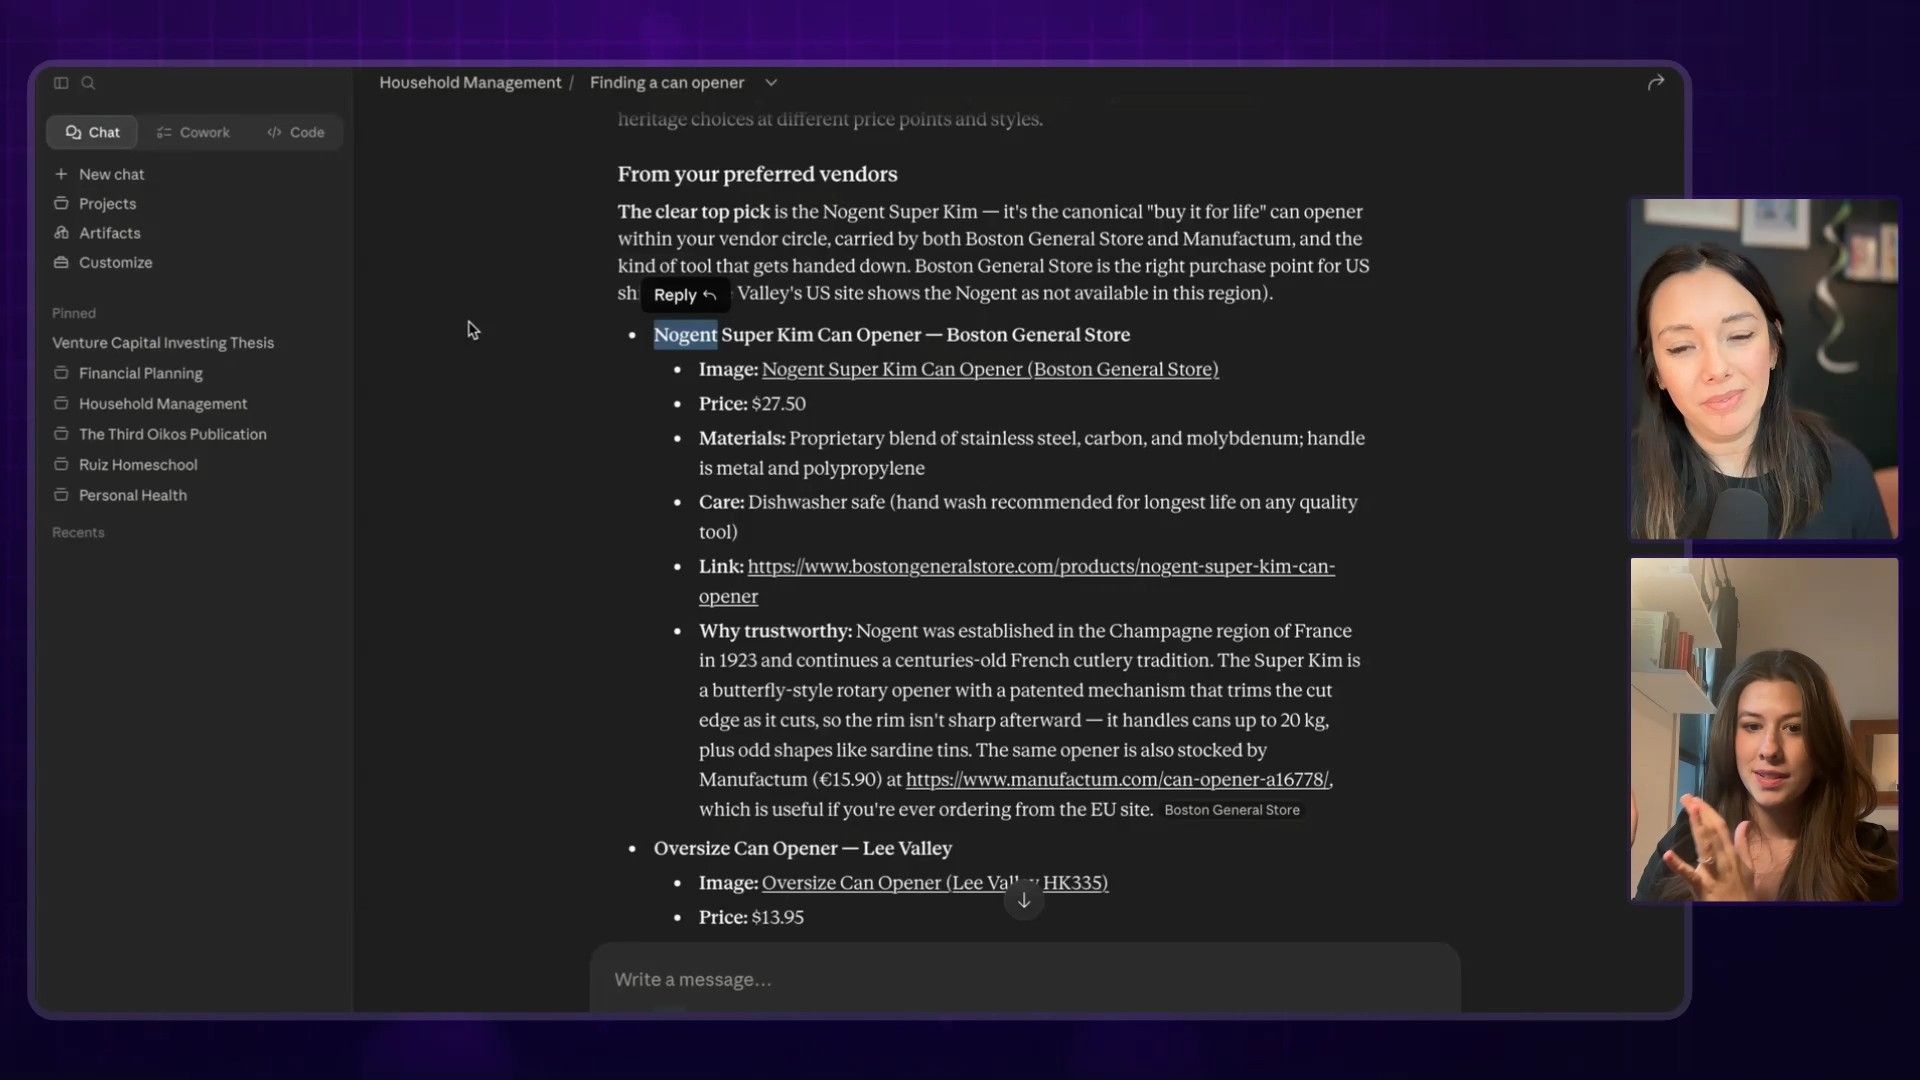Open Oversize Can Opener Lee Valley image link
The width and height of the screenshot is (1920, 1080).
coord(935,883)
